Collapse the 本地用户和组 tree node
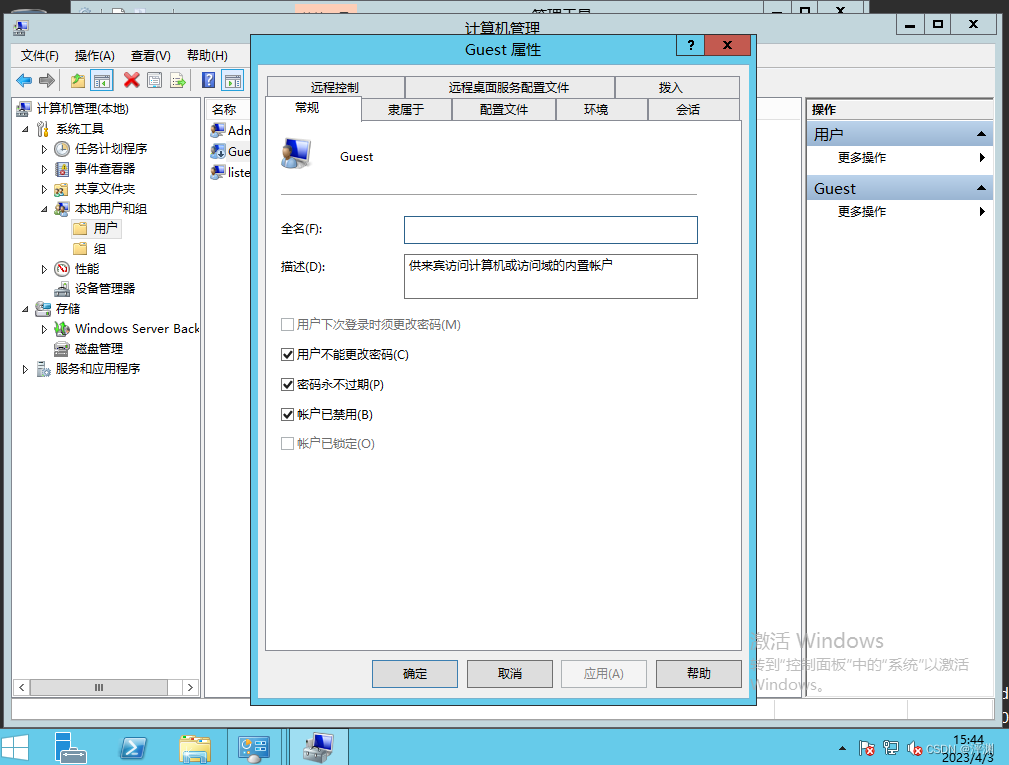Screen dimensions: 1009x765 pyautogui.click(x=44, y=209)
